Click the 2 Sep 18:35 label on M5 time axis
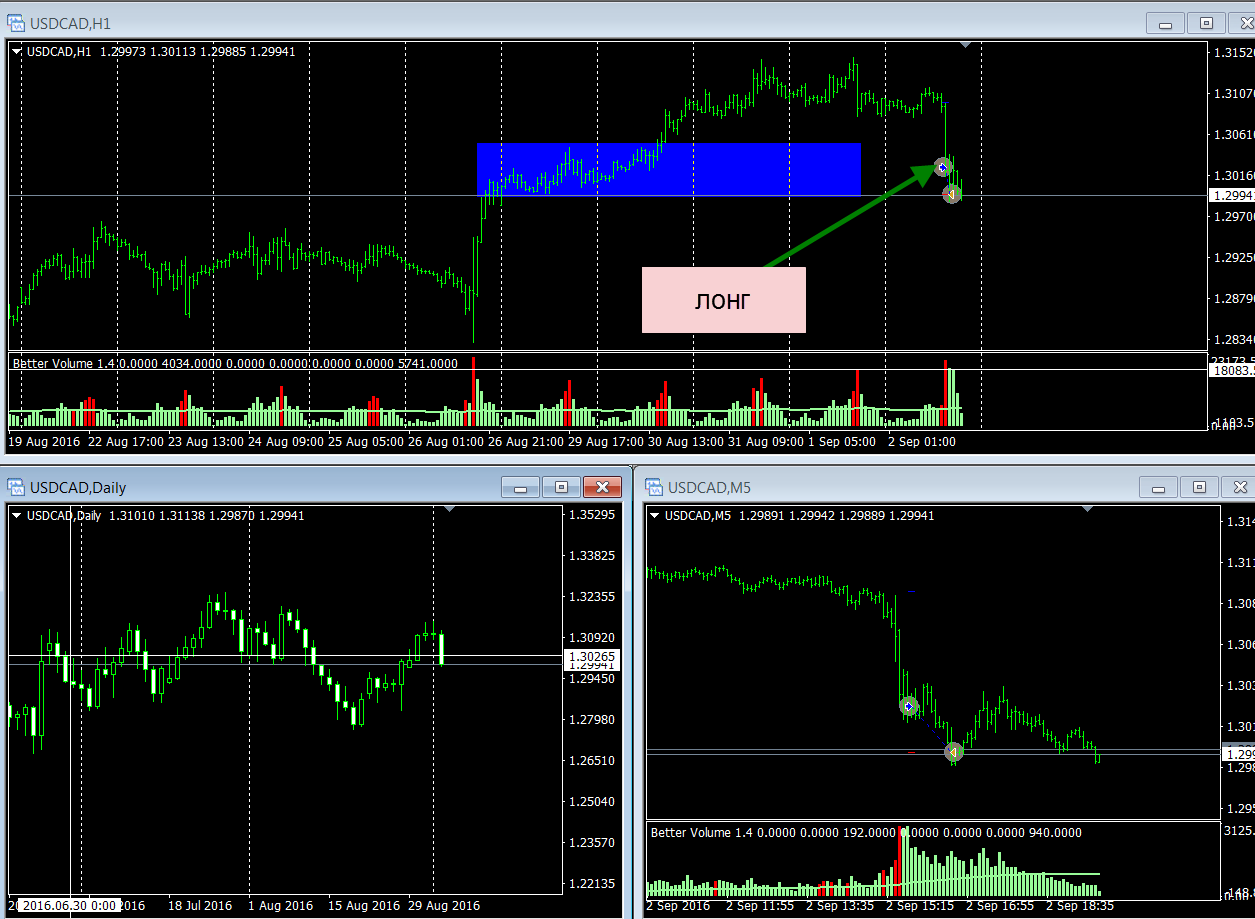This screenshot has width=1255, height=919. coord(1080,906)
